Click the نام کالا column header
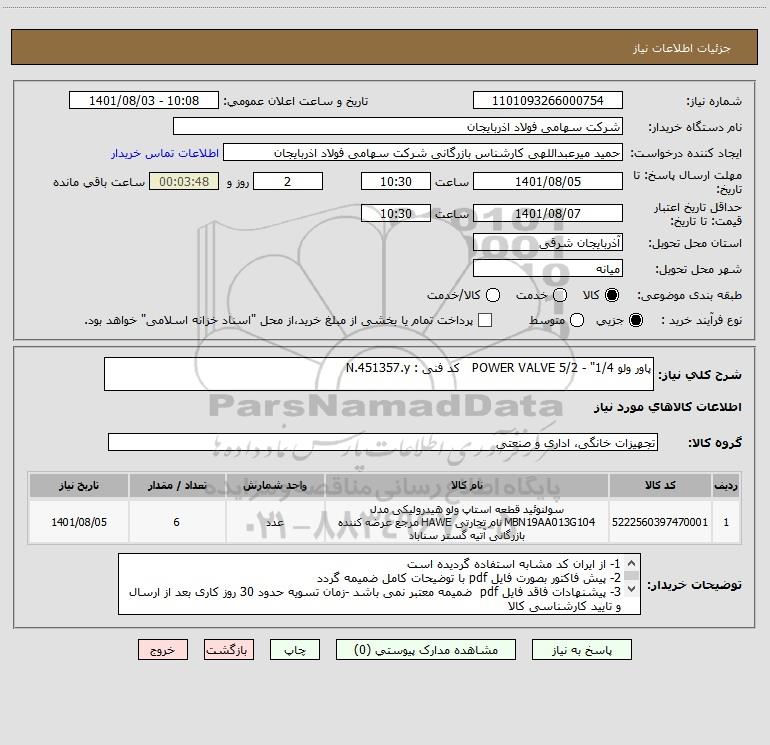770x745 pixels. point(467,485)
